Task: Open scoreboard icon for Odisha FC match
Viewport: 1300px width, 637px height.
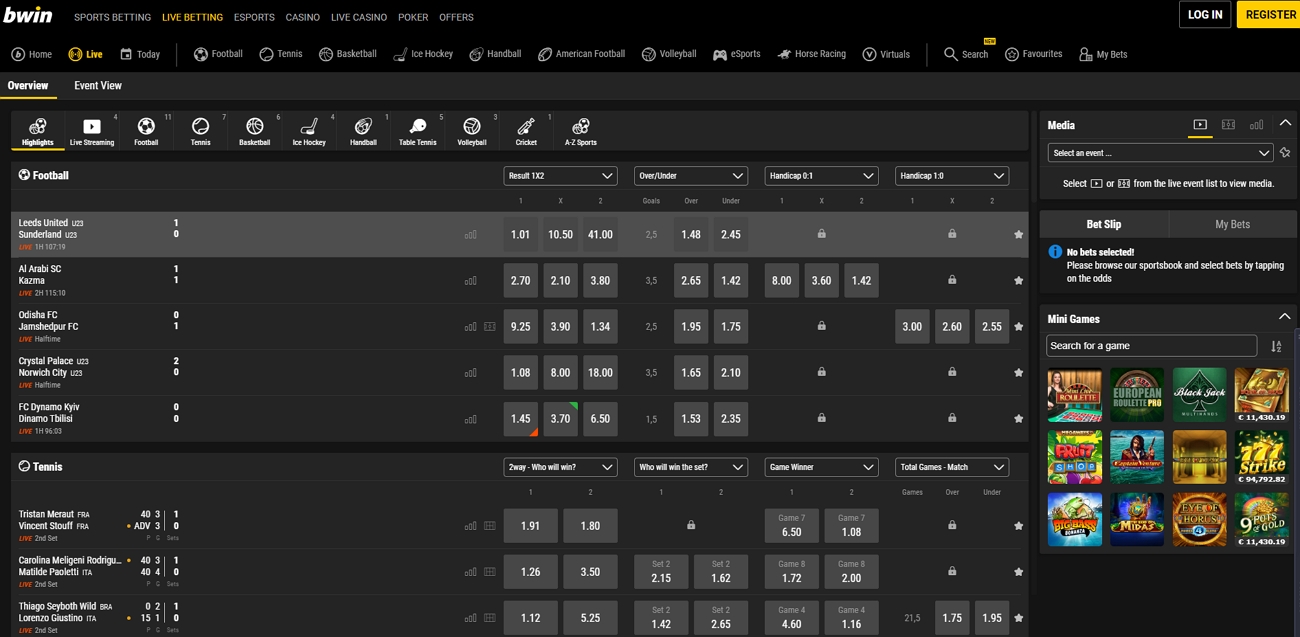Action: [x=490, y=327]
